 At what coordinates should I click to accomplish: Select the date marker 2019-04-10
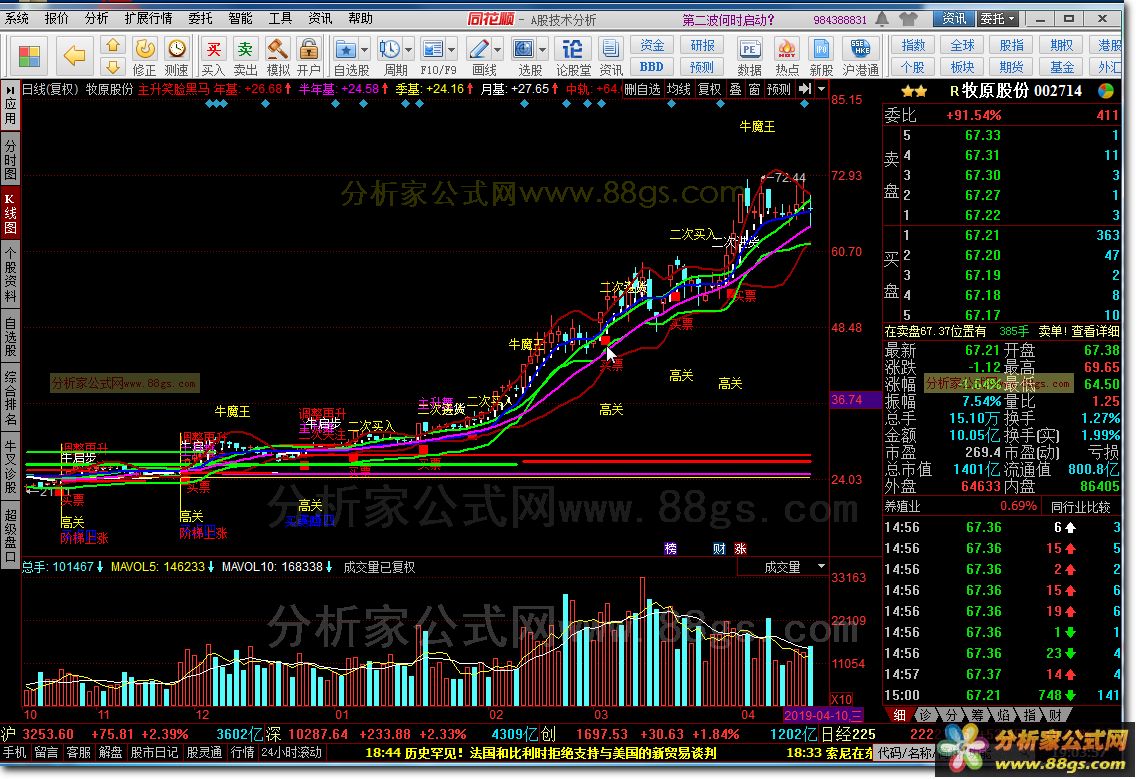point(823,715)
